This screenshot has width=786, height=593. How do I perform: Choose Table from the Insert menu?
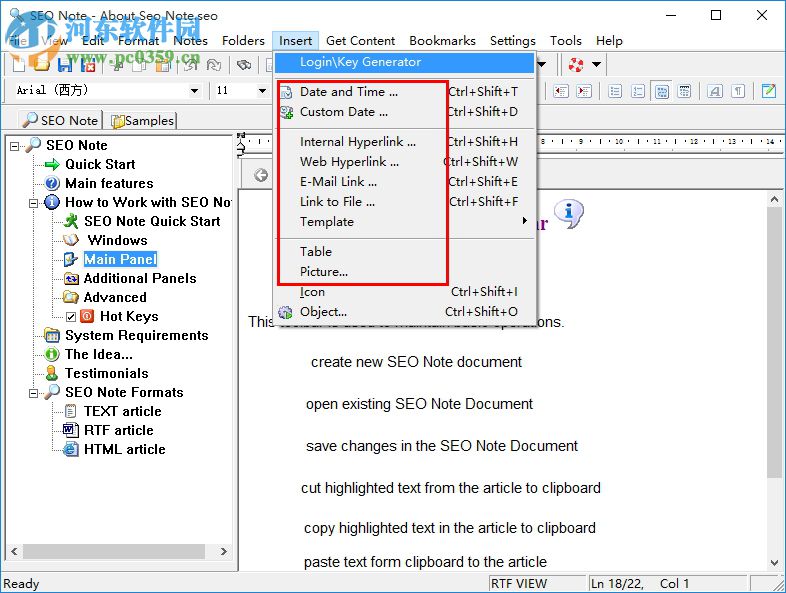pos(405,252)
